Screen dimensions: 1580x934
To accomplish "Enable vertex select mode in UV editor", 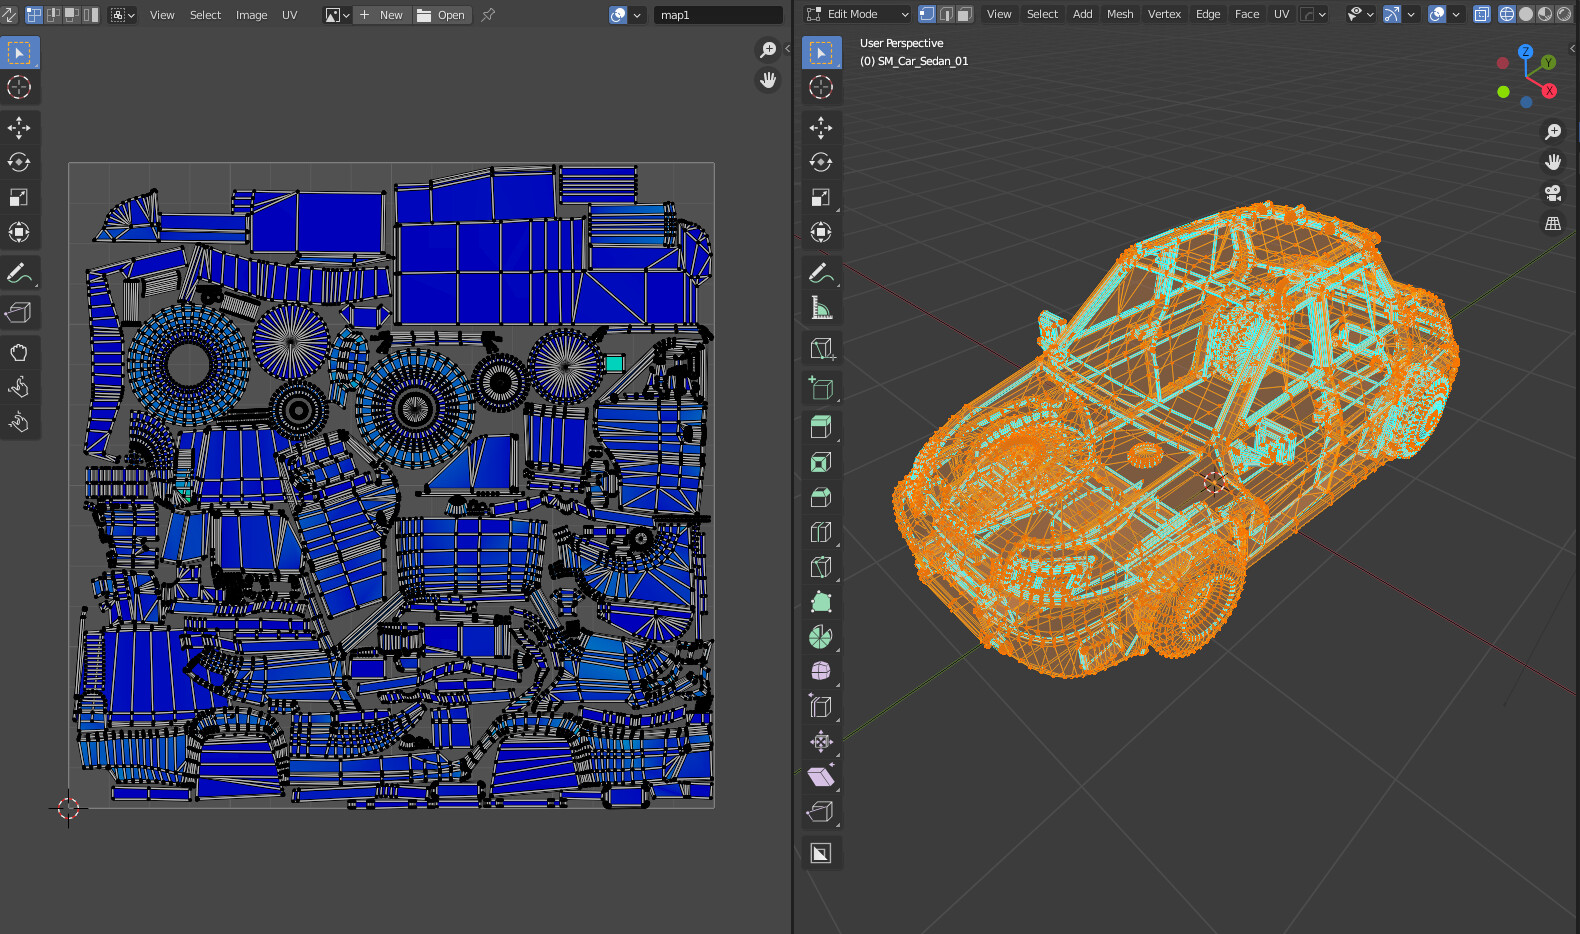I will (x=34, y=15).
